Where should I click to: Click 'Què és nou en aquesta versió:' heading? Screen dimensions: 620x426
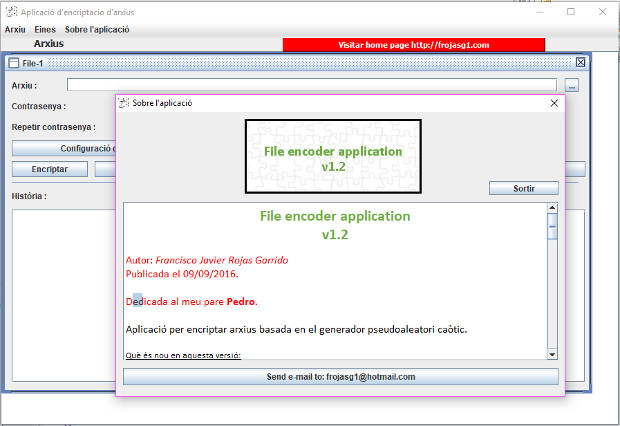pyautogui.click(x=183, y=355)
